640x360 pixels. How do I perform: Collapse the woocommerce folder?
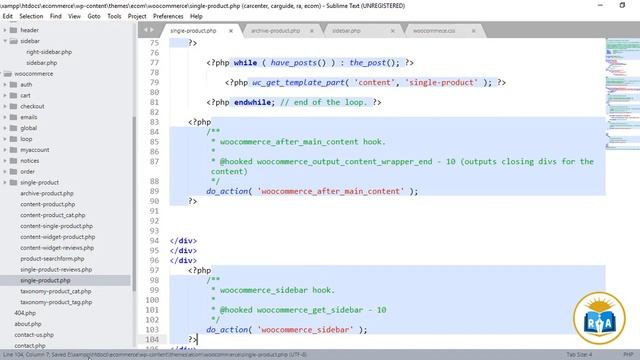click(1, 74)
